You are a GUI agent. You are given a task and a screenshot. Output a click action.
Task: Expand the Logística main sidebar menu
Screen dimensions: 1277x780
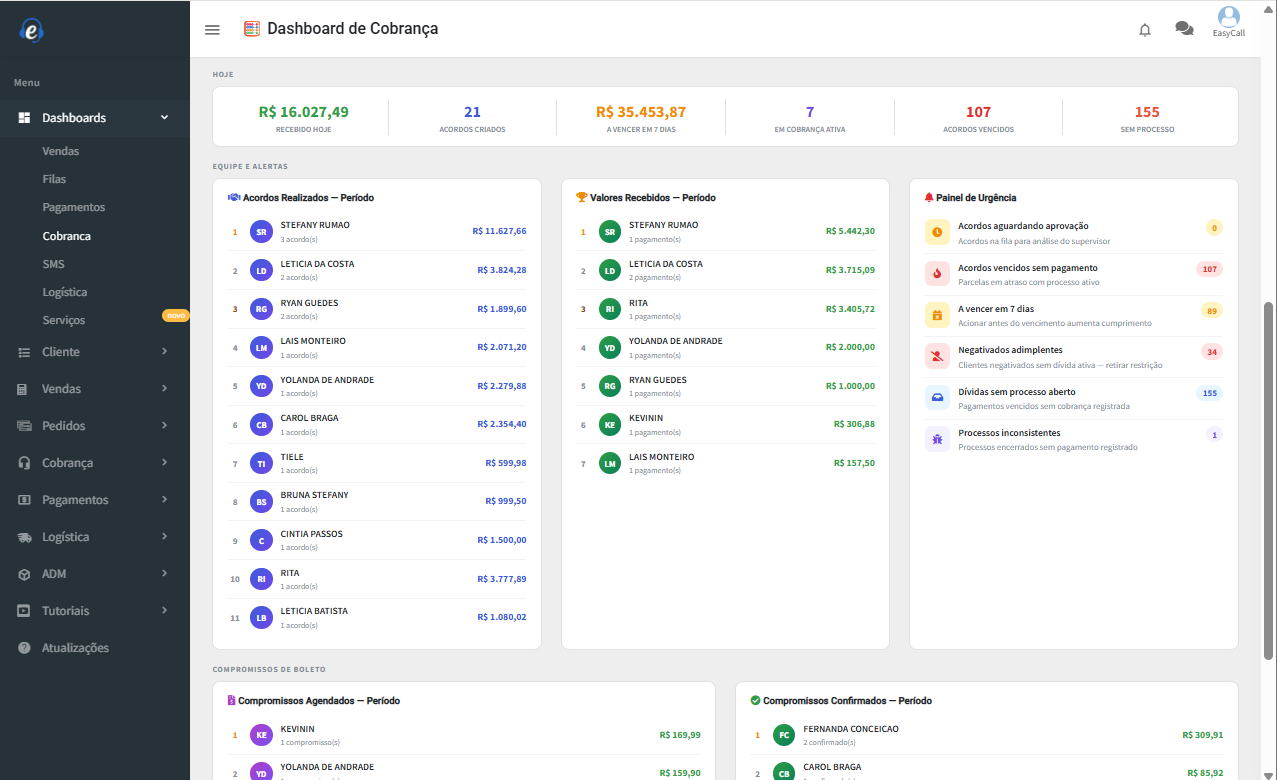[x=95, y=537]
